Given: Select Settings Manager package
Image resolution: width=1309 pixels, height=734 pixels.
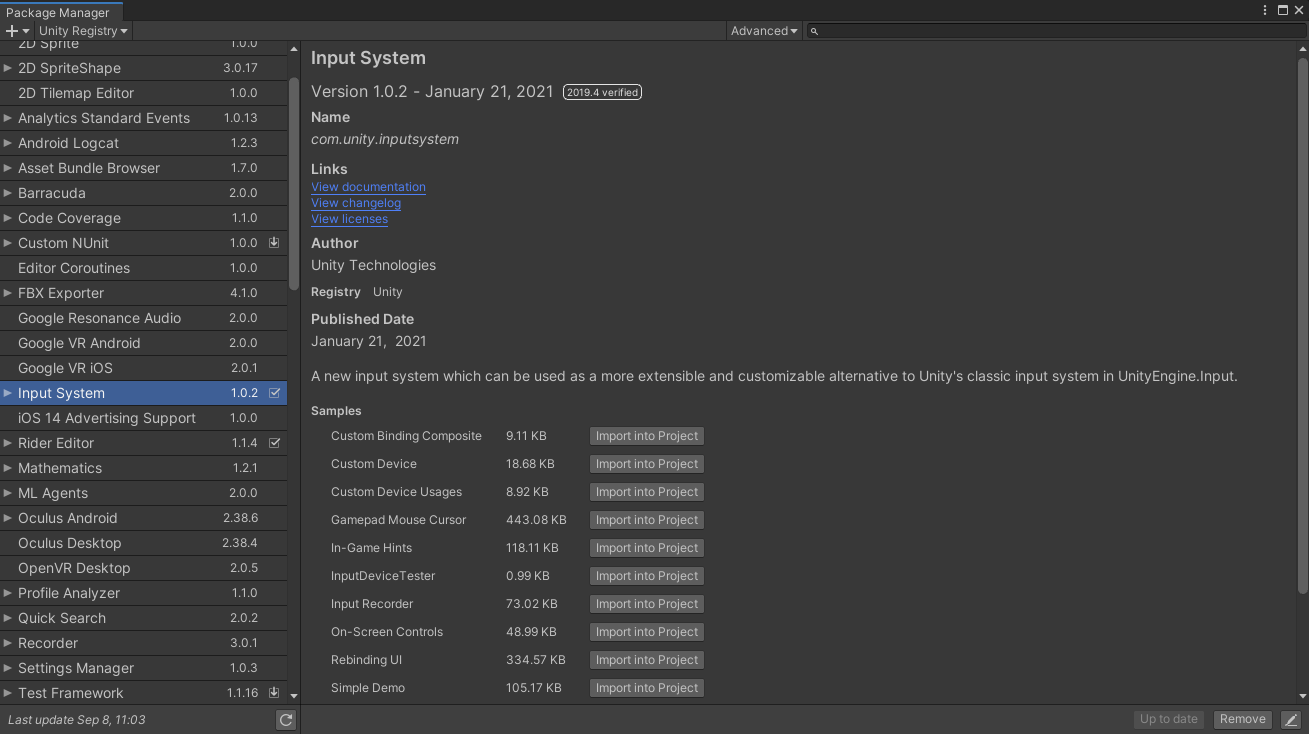Looking at the screenshot, I should [x=143, y=668].
